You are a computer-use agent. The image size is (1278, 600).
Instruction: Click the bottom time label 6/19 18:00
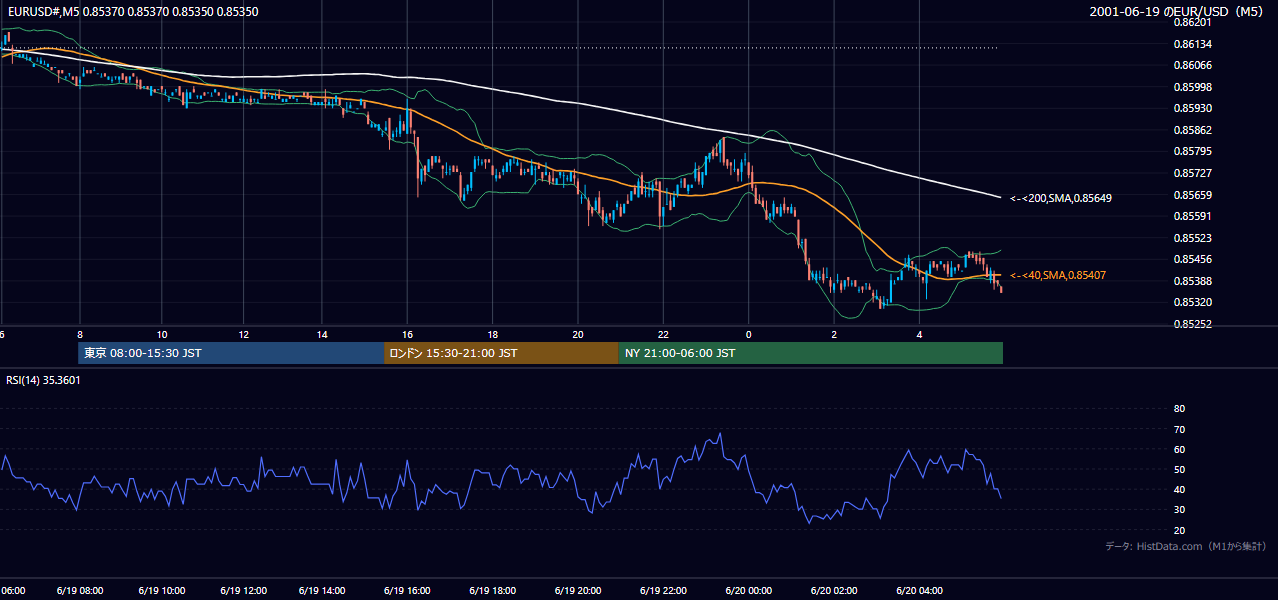(x=493, y=590)
